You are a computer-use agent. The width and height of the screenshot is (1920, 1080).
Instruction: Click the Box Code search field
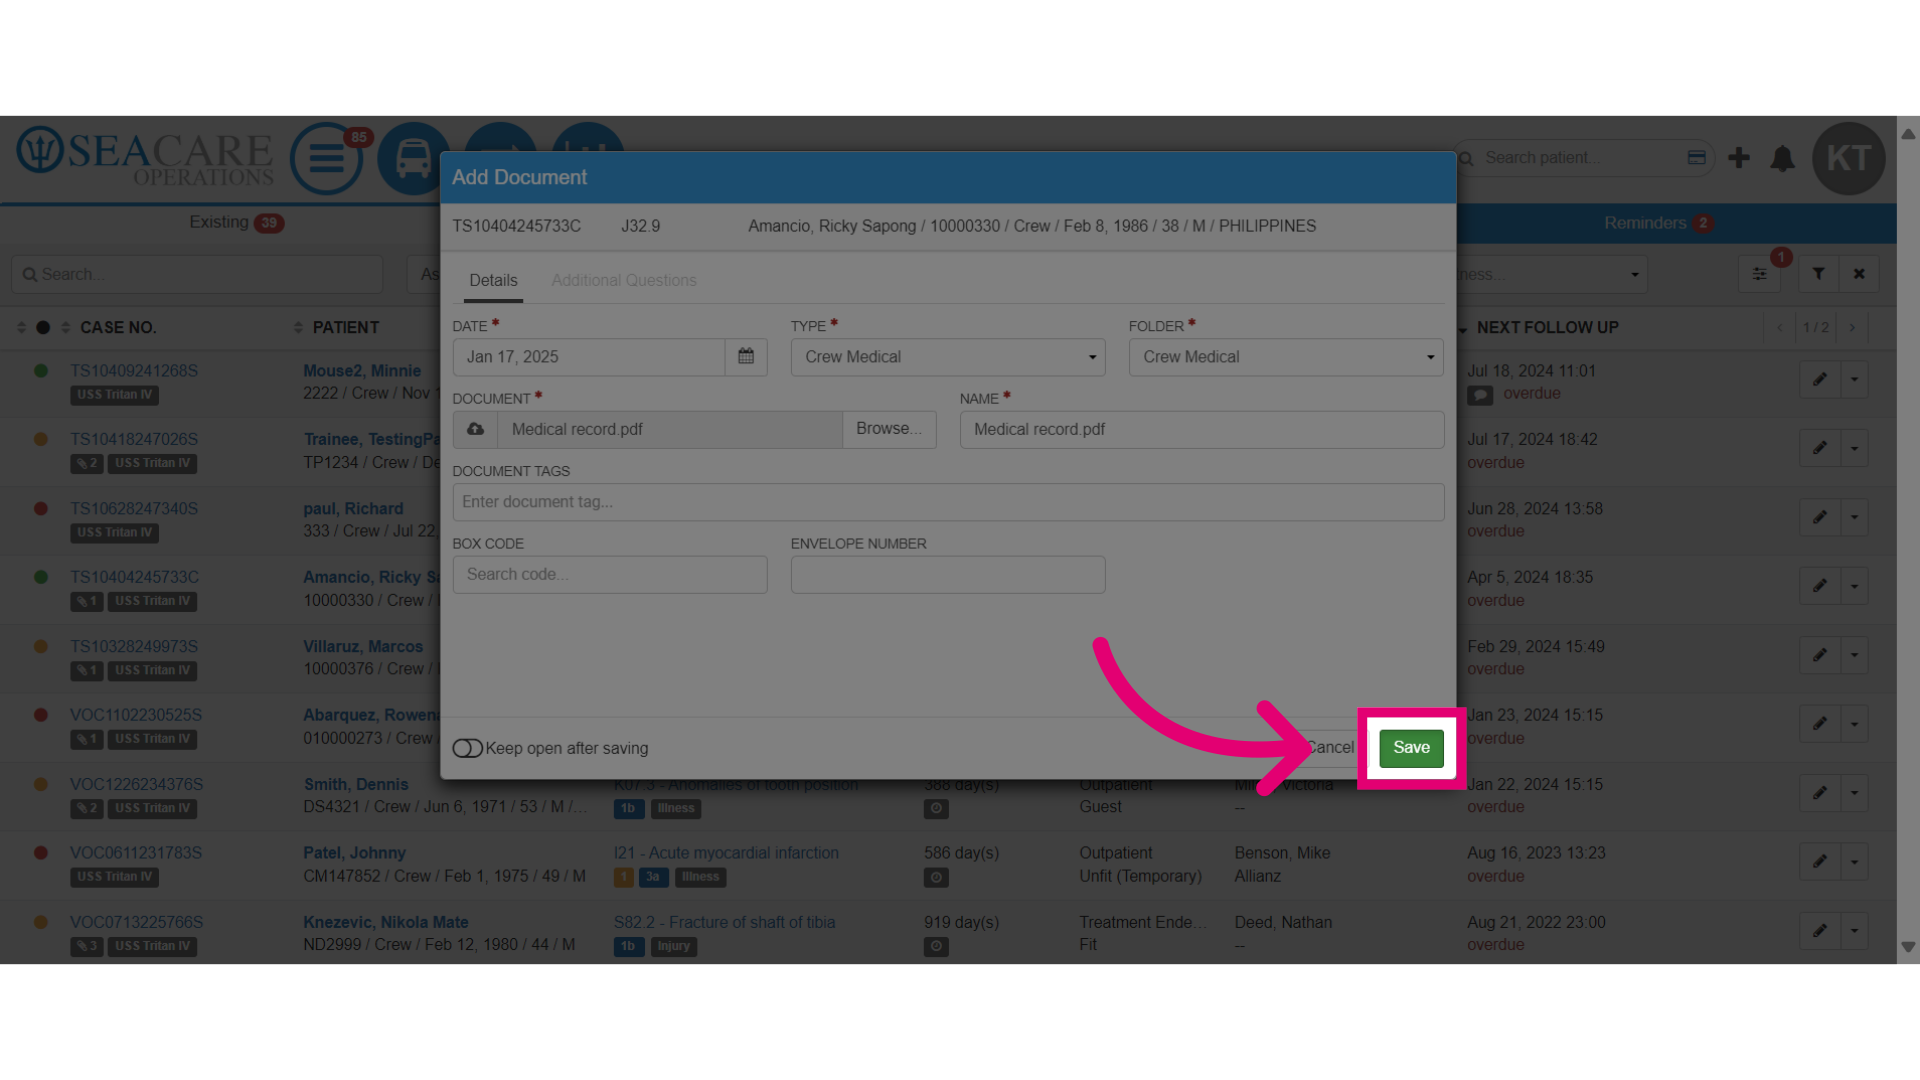click(x=610, y=574)
